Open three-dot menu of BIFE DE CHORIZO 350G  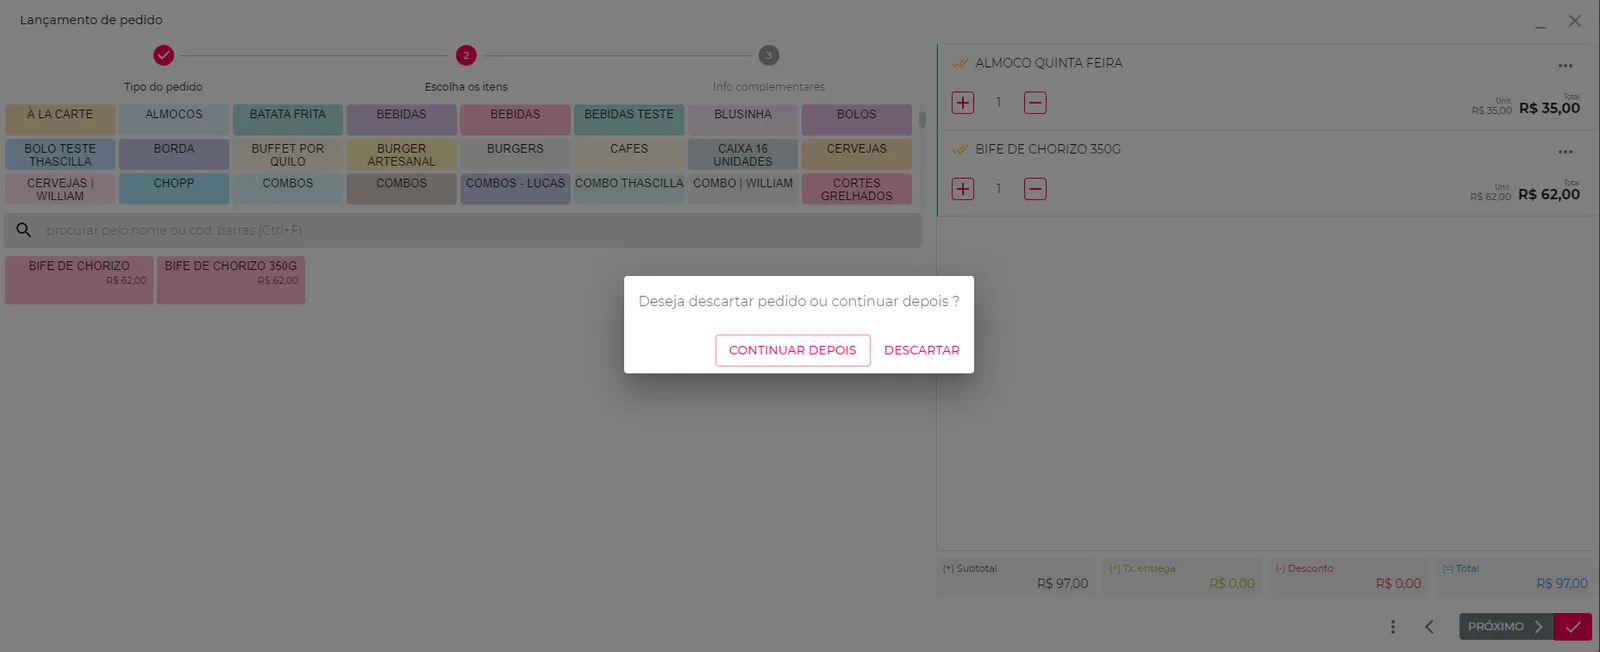pos(1565,151)
